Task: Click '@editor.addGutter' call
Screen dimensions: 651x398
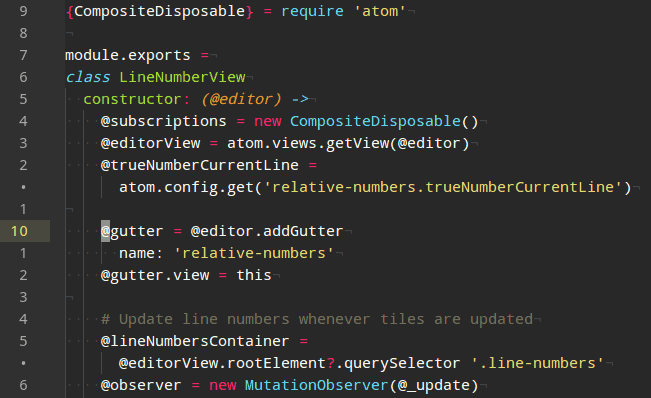Action: point(267,231)
